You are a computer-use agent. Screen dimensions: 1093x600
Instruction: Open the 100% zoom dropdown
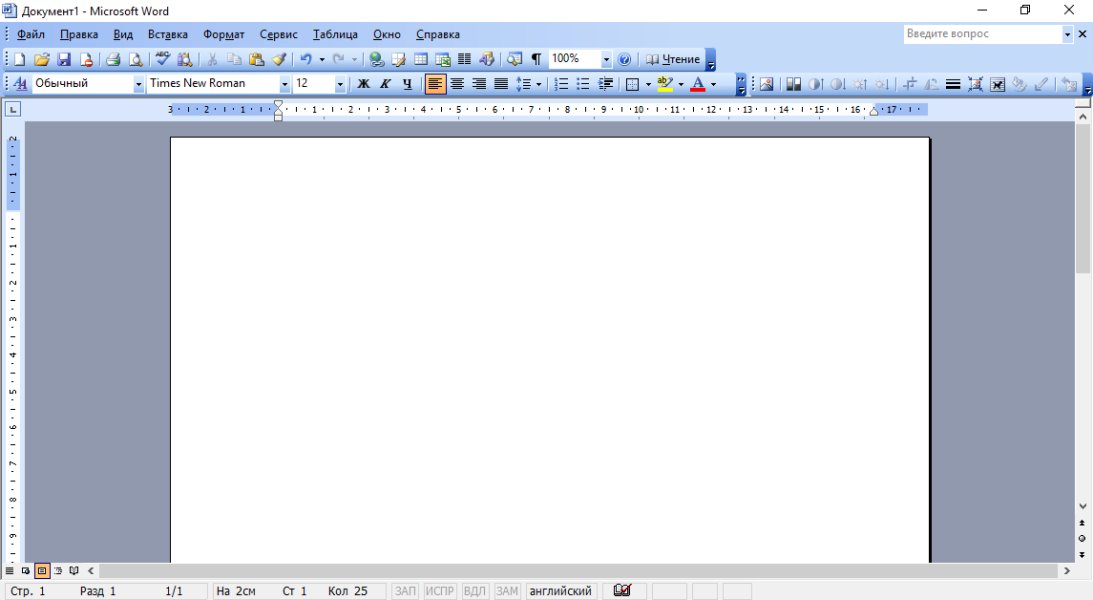[x=606, y=59]
